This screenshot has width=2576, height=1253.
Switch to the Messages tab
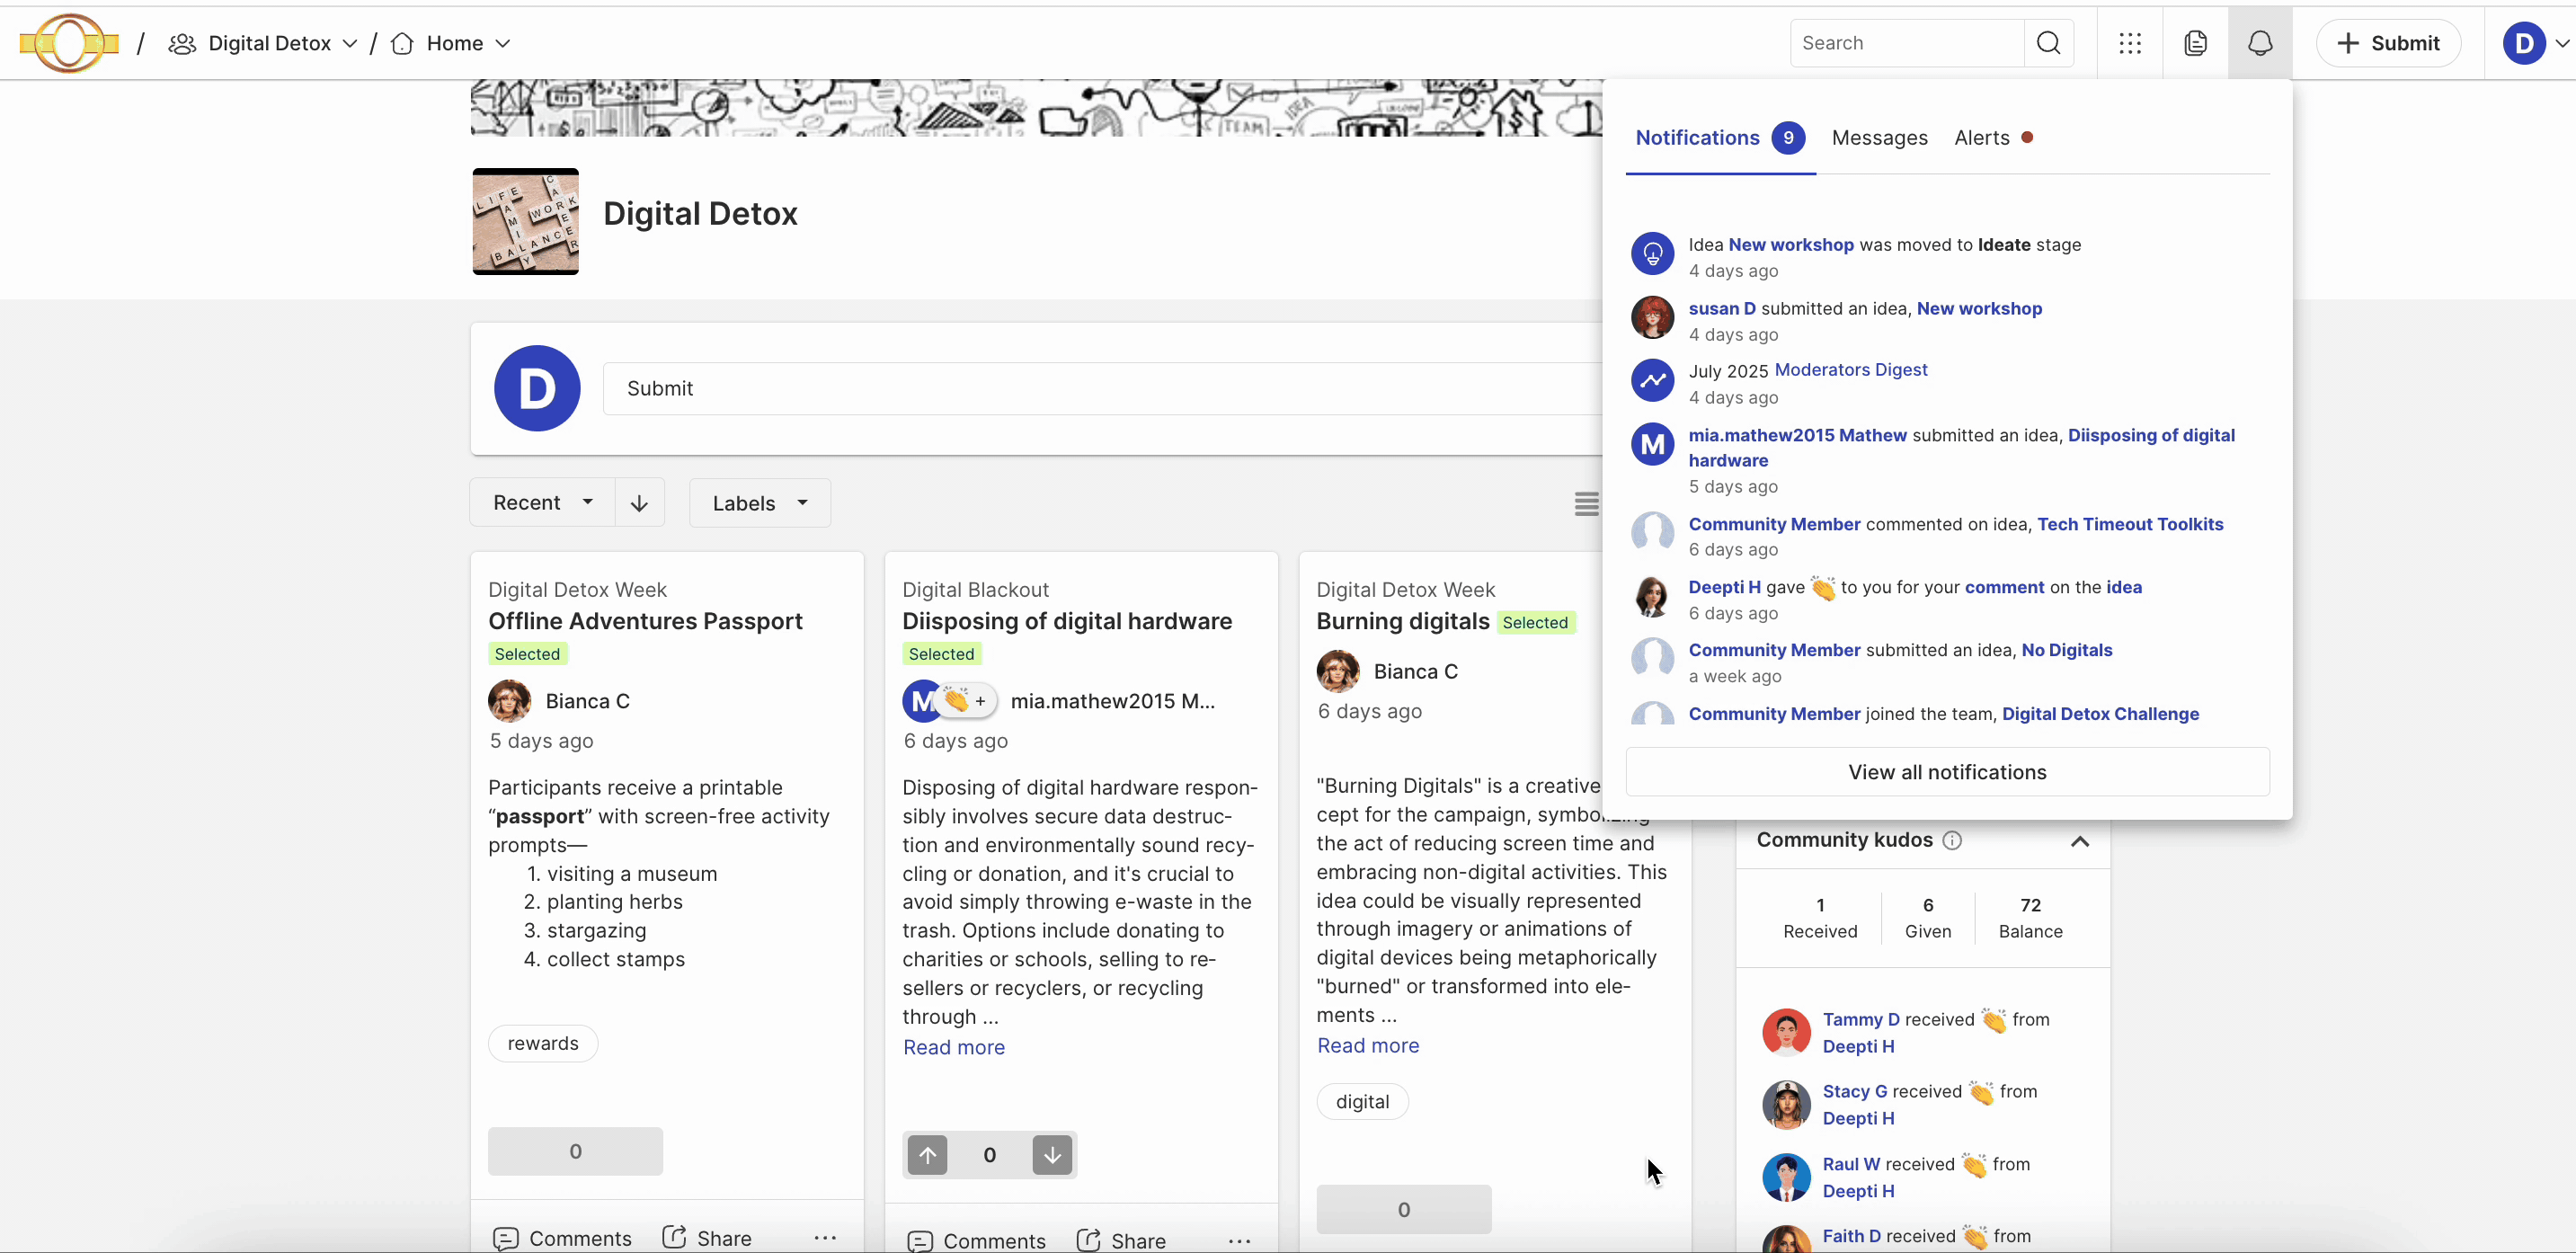click(x=1879, y=138)
